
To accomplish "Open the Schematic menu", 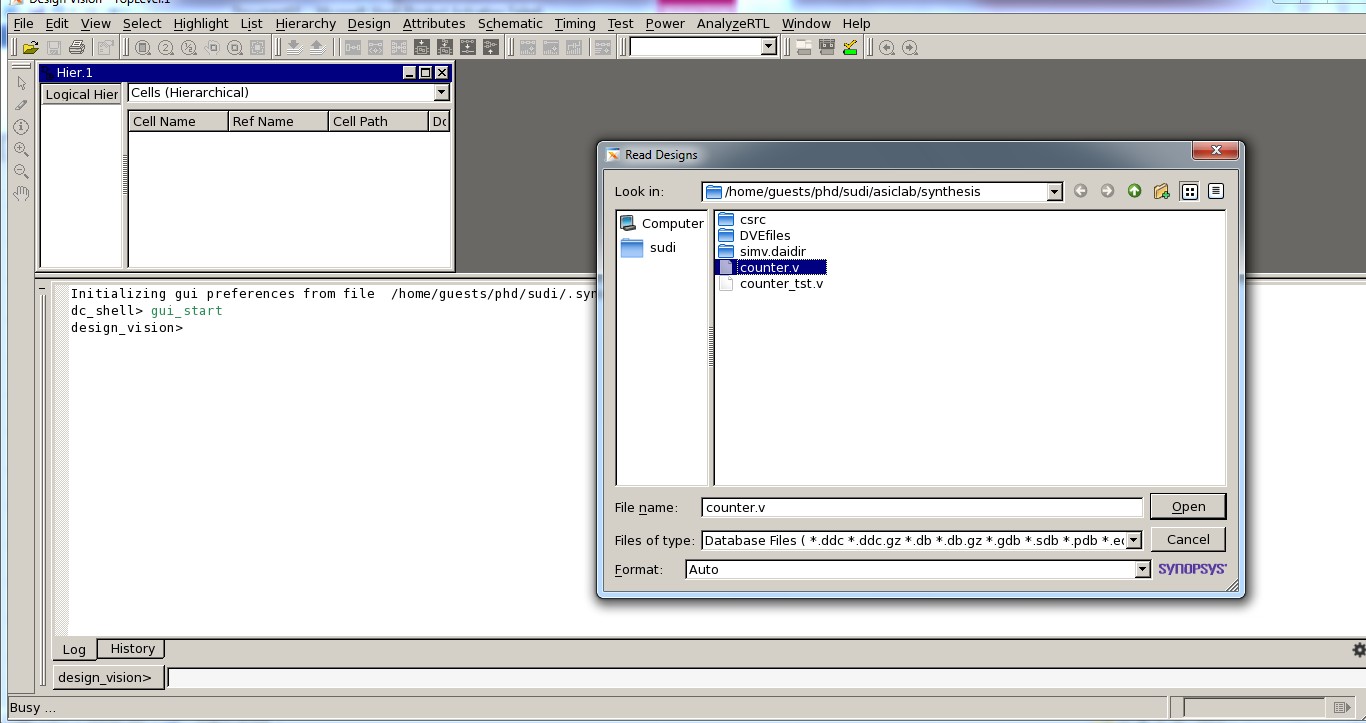I will tap(510, 23).
